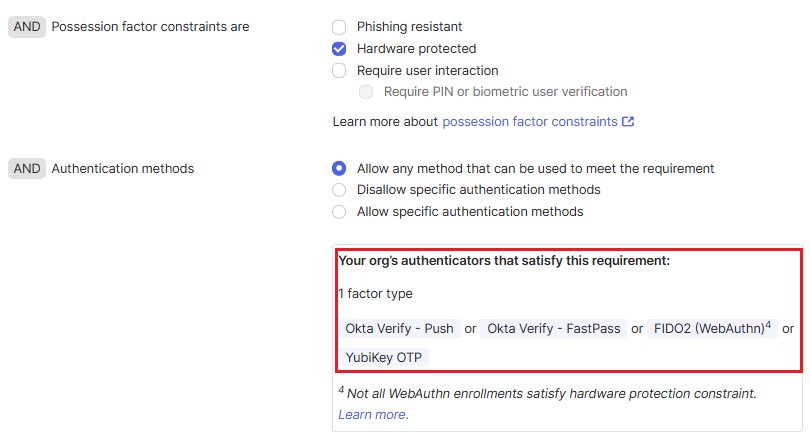Image resolution: width=810 pixels, height=437 pixels.
Task: Click the Authentication methods row label
Action: click(x=122, y=169)
